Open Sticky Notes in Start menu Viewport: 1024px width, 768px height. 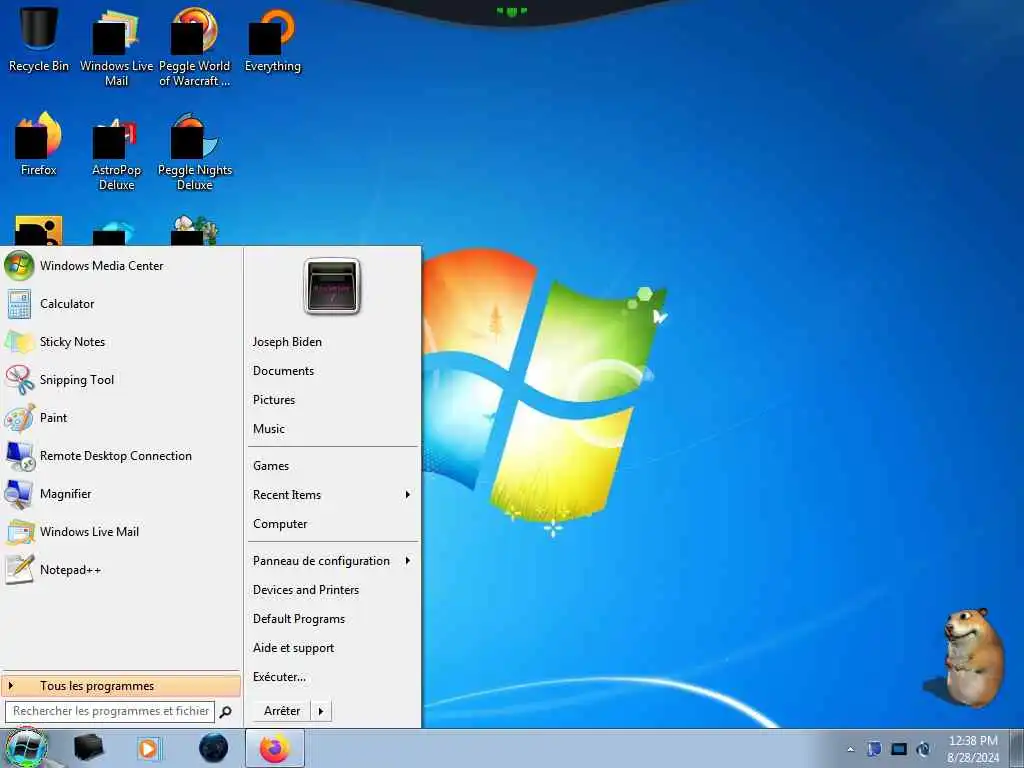121,342
